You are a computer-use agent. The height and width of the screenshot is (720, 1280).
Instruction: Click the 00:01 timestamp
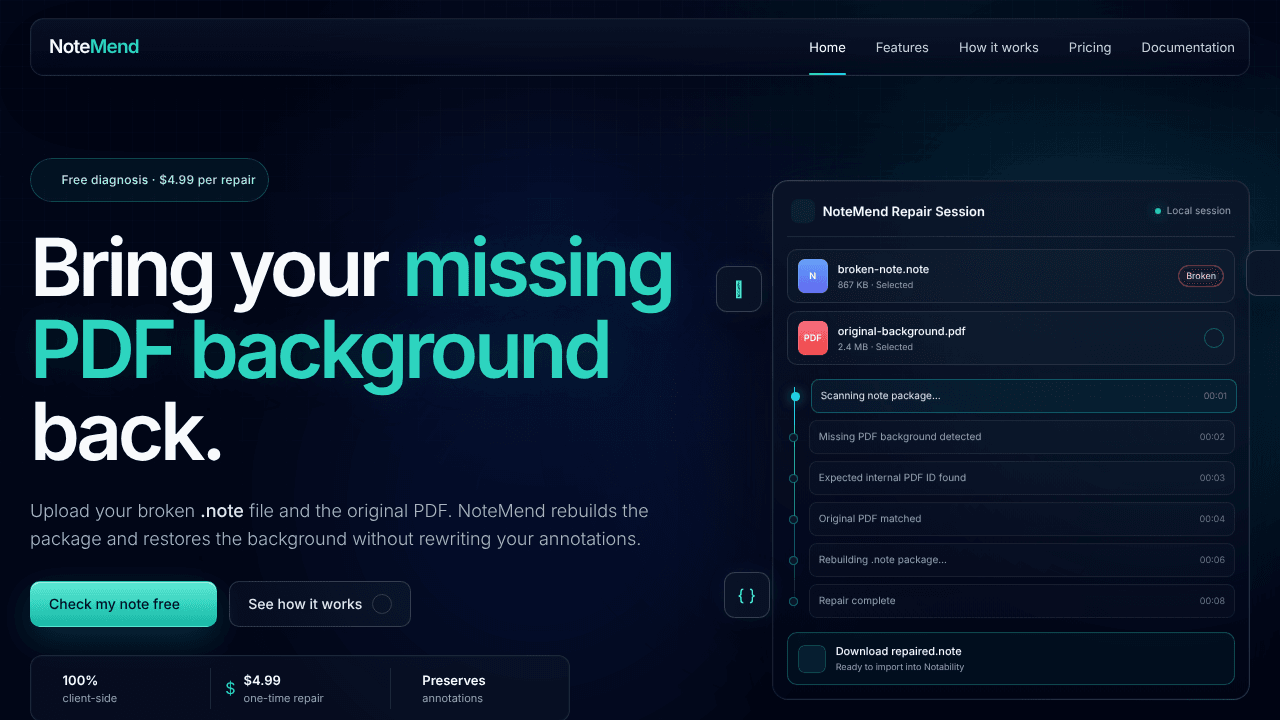pos(1215,396)
